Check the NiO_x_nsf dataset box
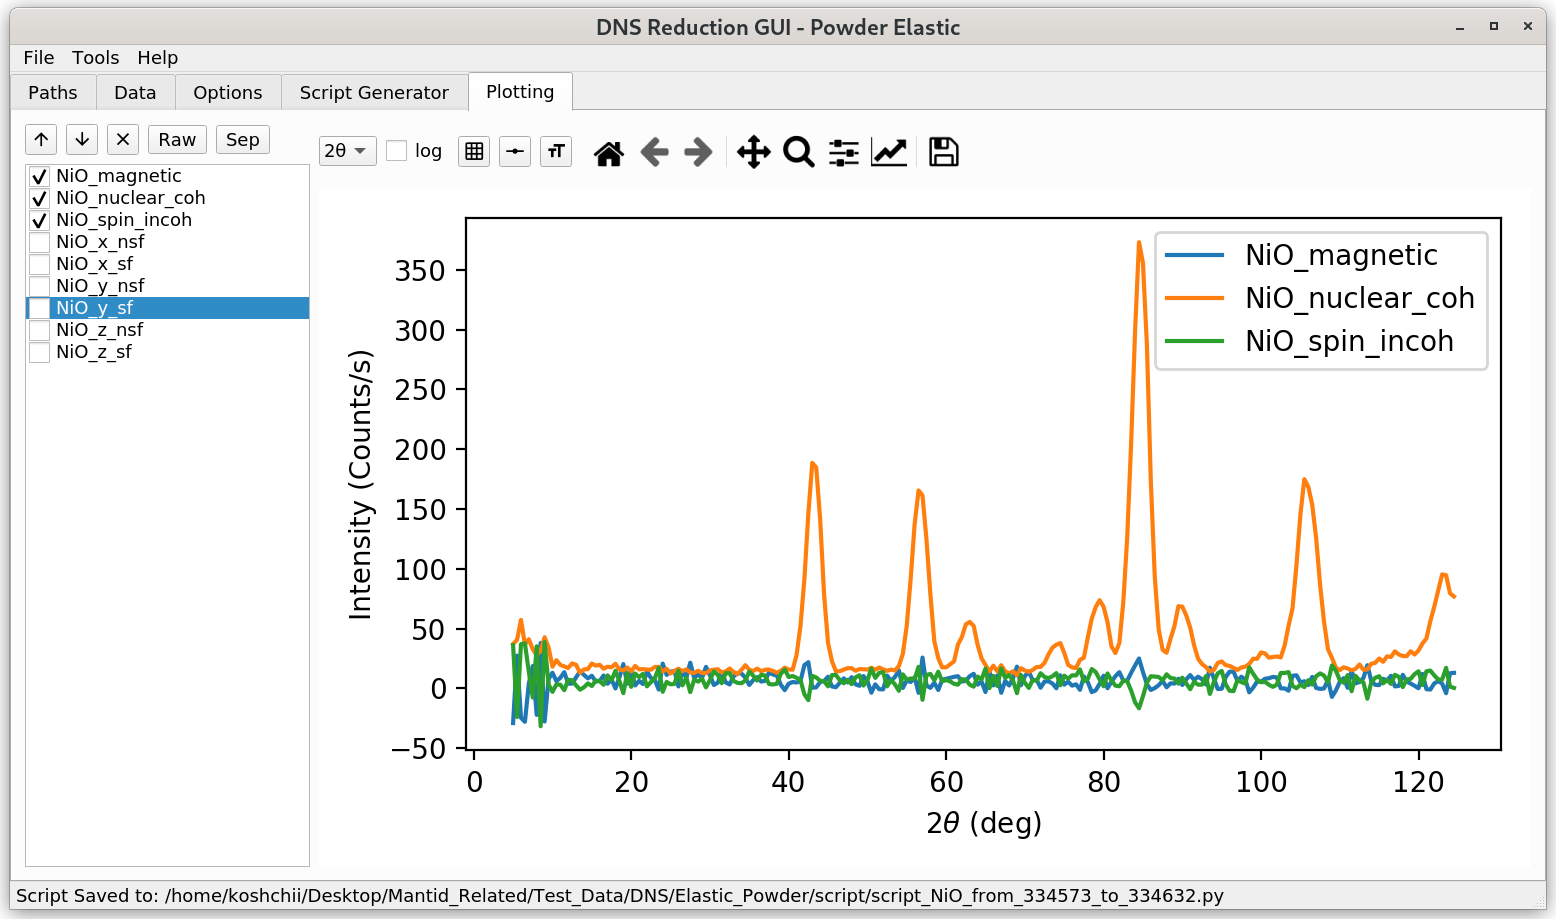Image resolution: width=1556 pixels, height=919 pixels. tap(40, 242)
